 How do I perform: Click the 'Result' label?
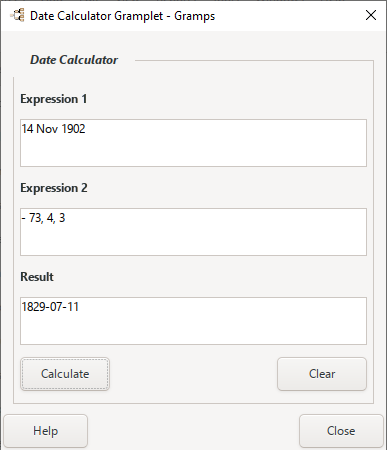click(37, 277)
